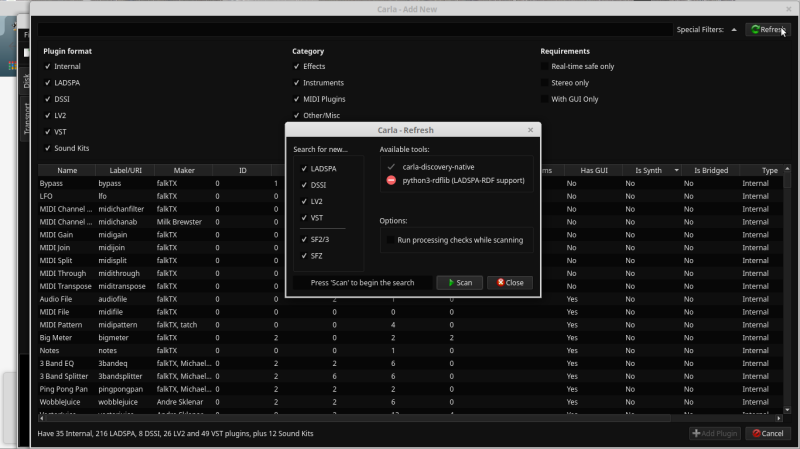The image size is (800, 449).
Task: Select the MIDI Pattern plugin row
Action: tap(411, 325)
